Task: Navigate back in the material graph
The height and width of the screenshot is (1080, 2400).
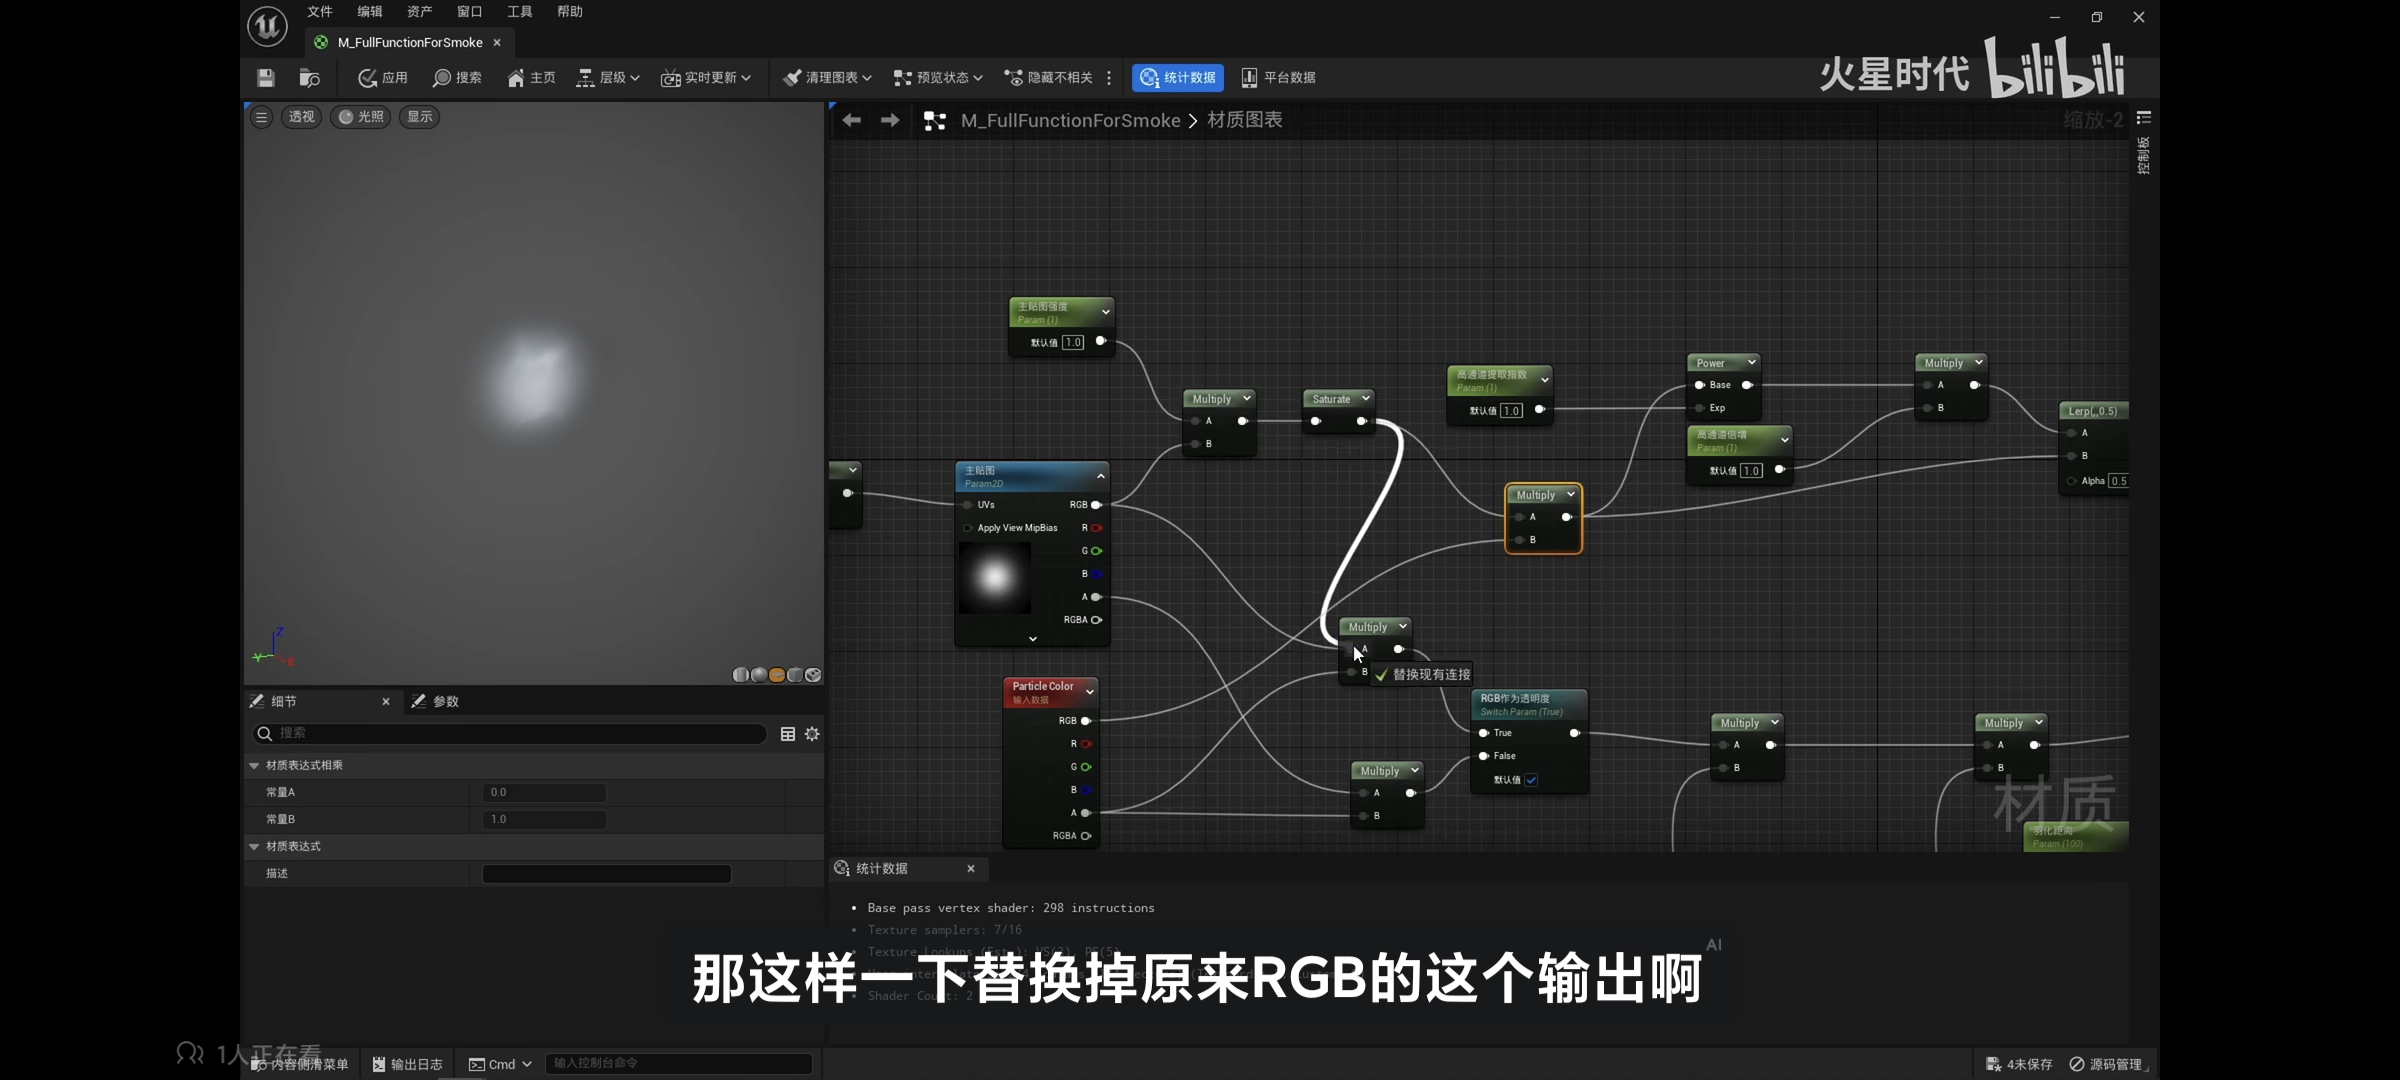Action: (851, 120)
